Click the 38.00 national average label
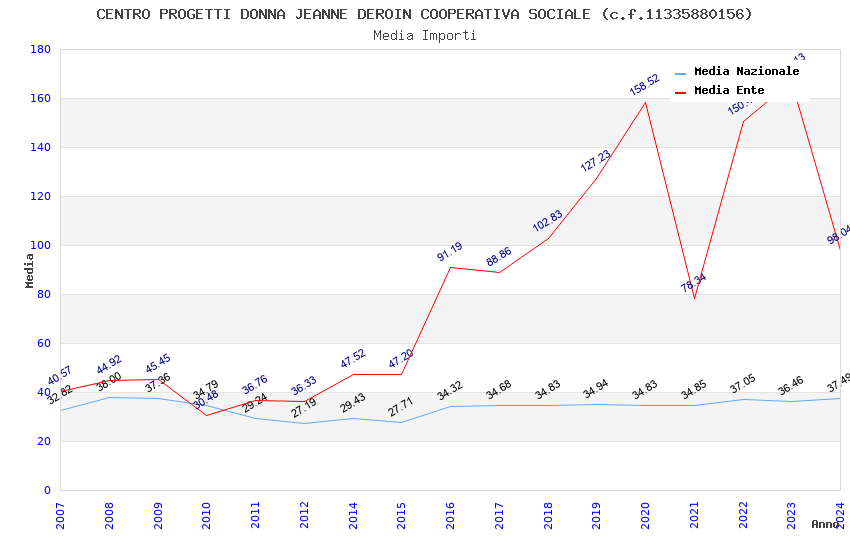 (x=109, y=382)
